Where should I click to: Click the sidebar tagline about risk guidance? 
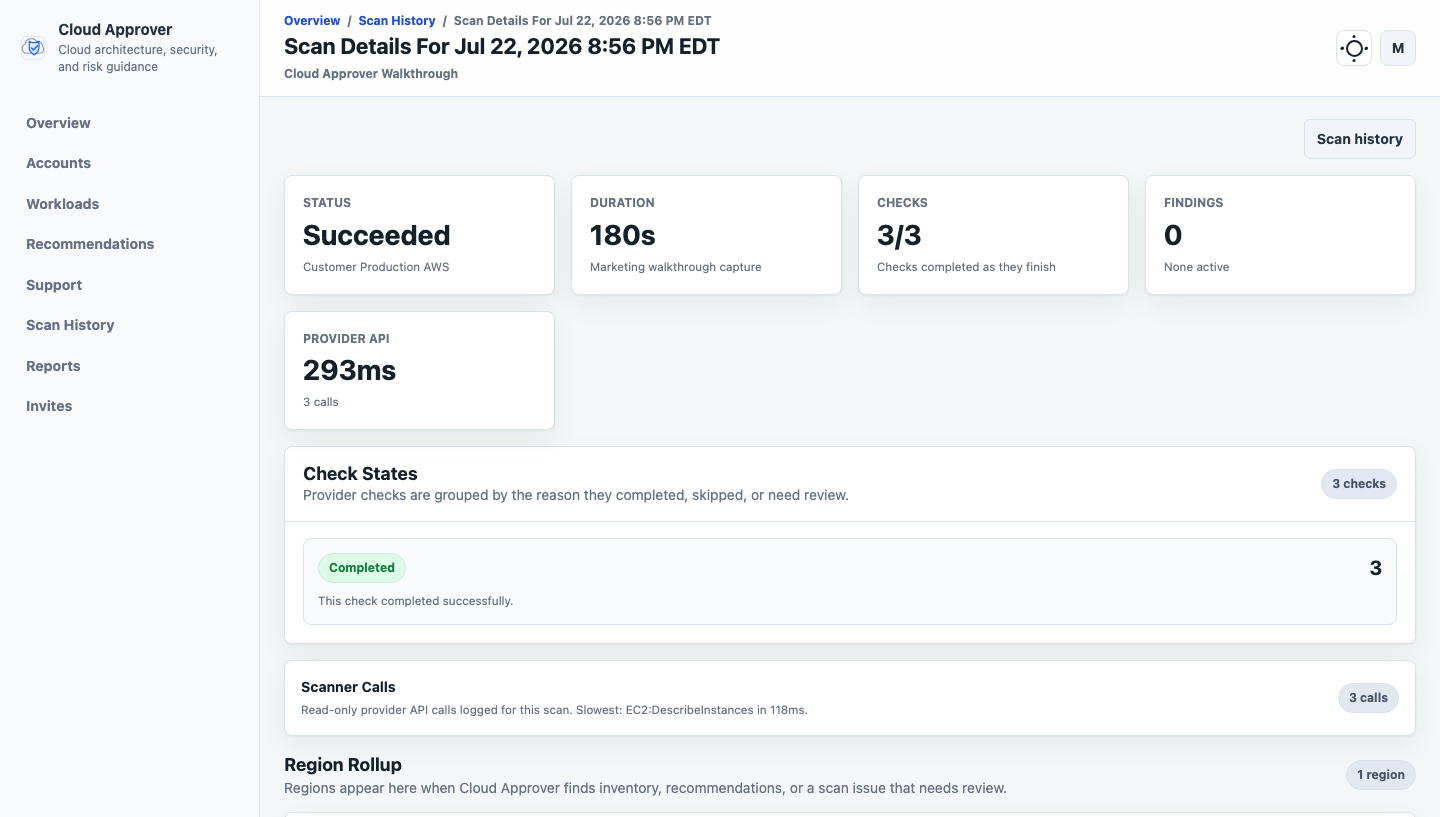(x=138, y=58)
